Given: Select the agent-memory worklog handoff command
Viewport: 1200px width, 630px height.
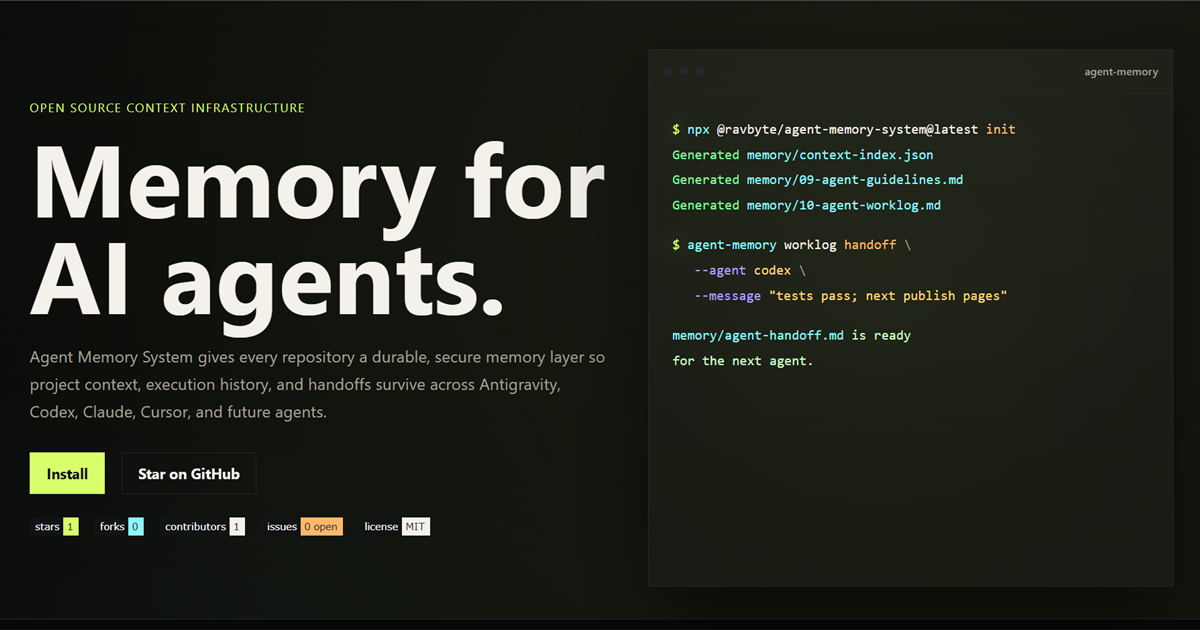Looking at the screenshot, I should [x=792, y=245].
